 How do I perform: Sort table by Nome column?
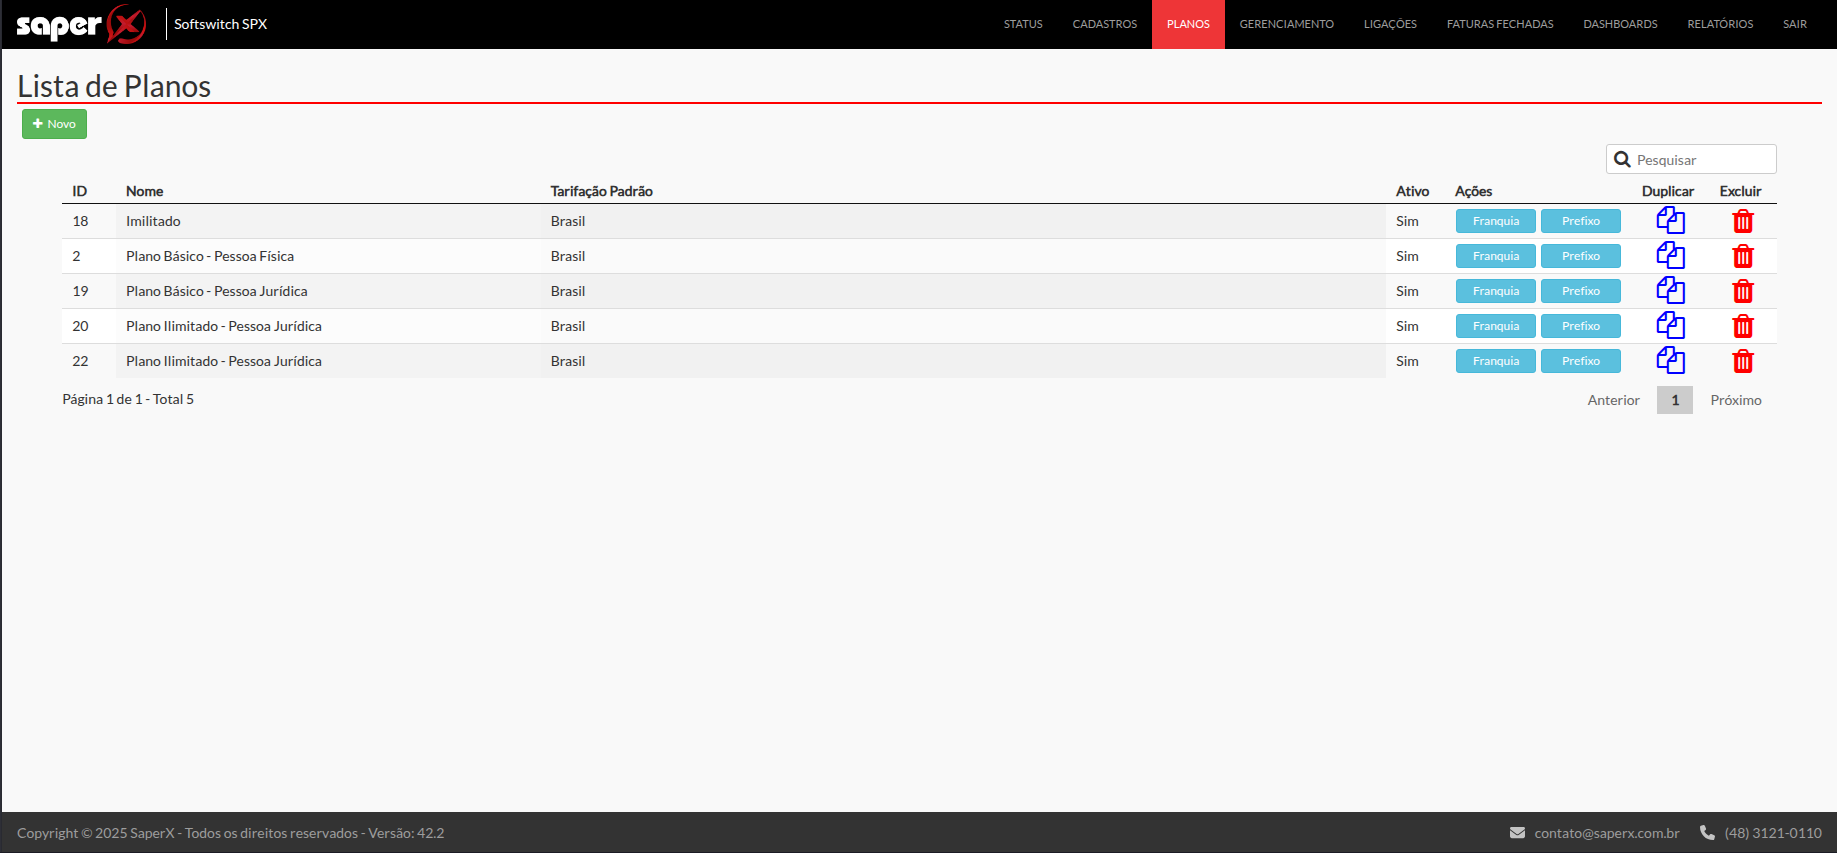pos(144,191)
